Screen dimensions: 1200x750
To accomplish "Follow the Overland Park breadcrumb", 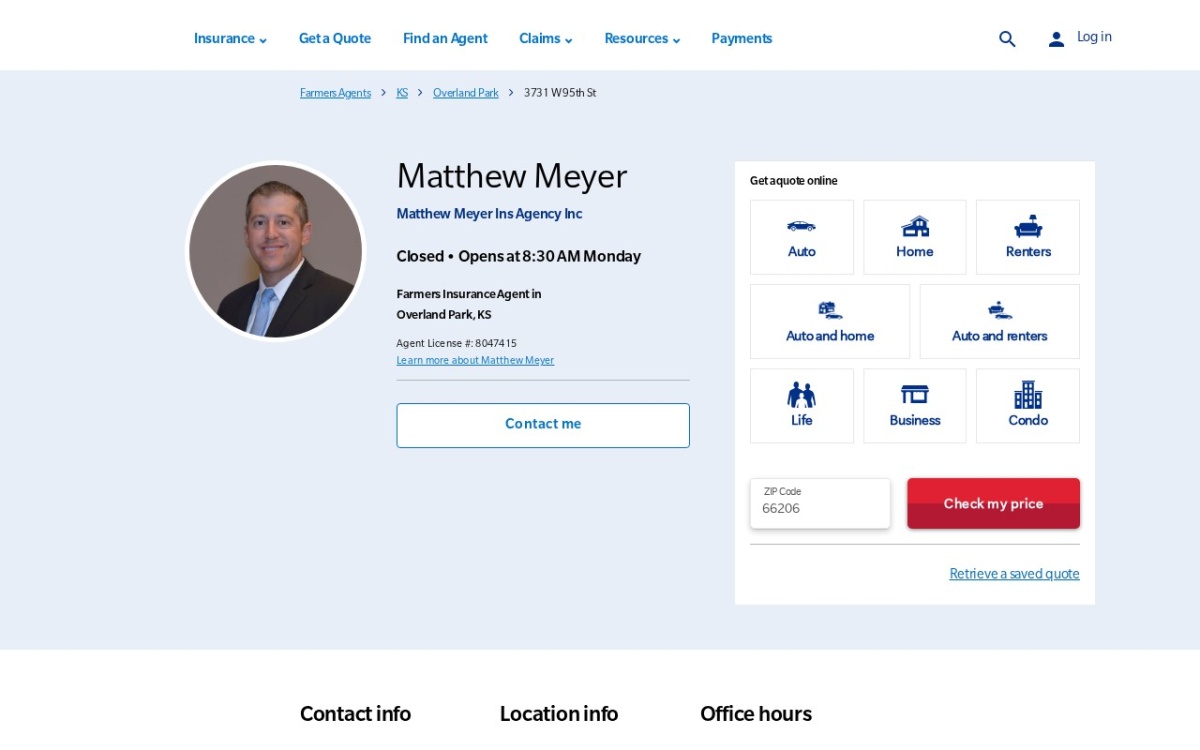I will [x=466, y=93].
